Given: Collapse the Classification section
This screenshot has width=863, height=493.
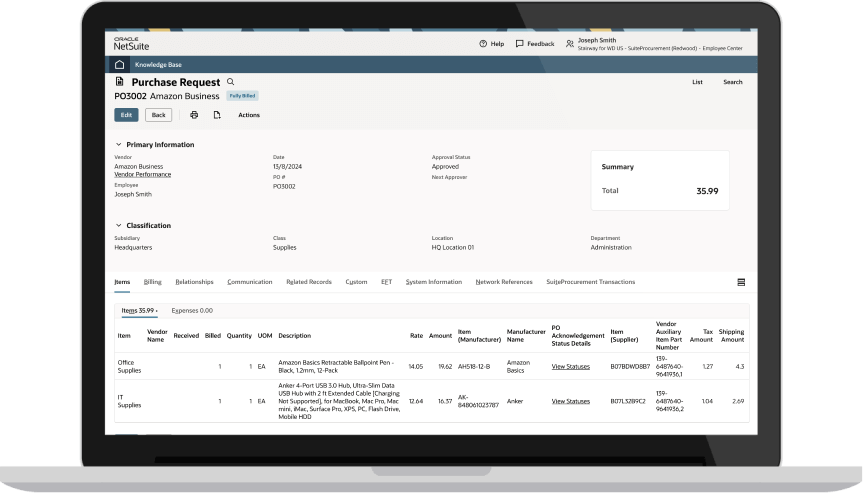Looking at the screenshot, I should (x=118, y=225).
